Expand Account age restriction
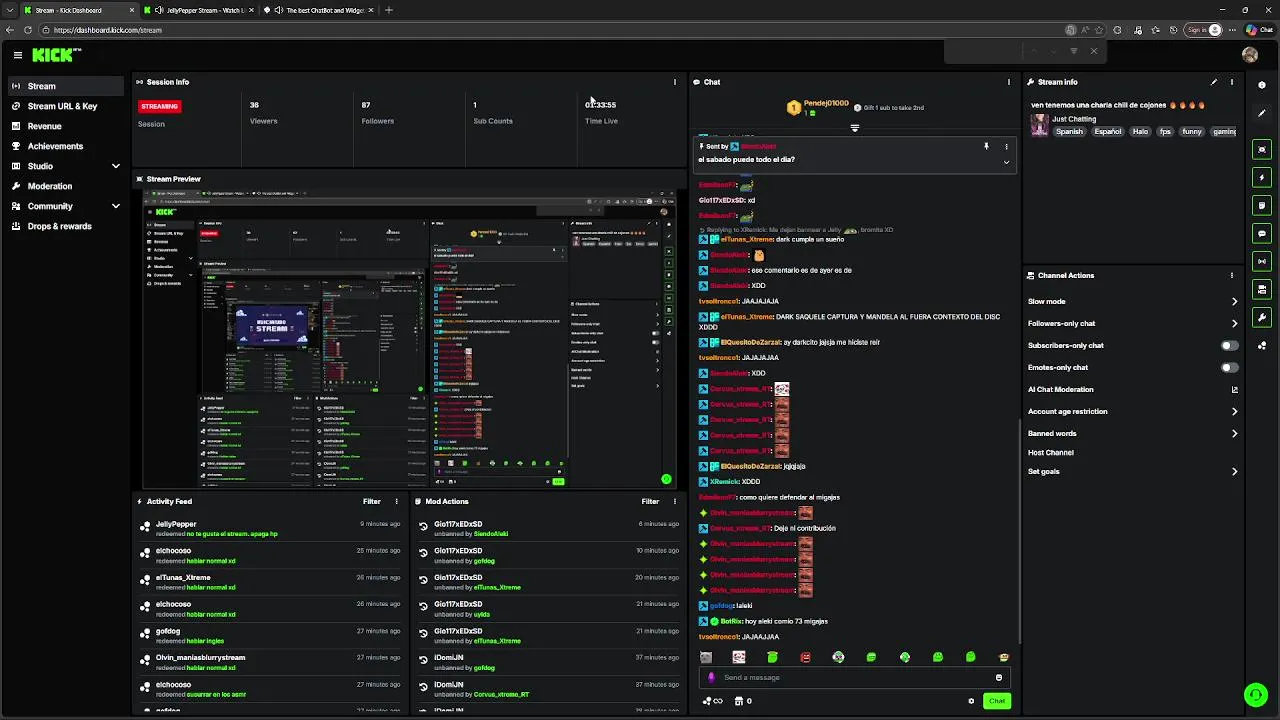The height and width of the screenshot is (720, 1280). 1133,411
